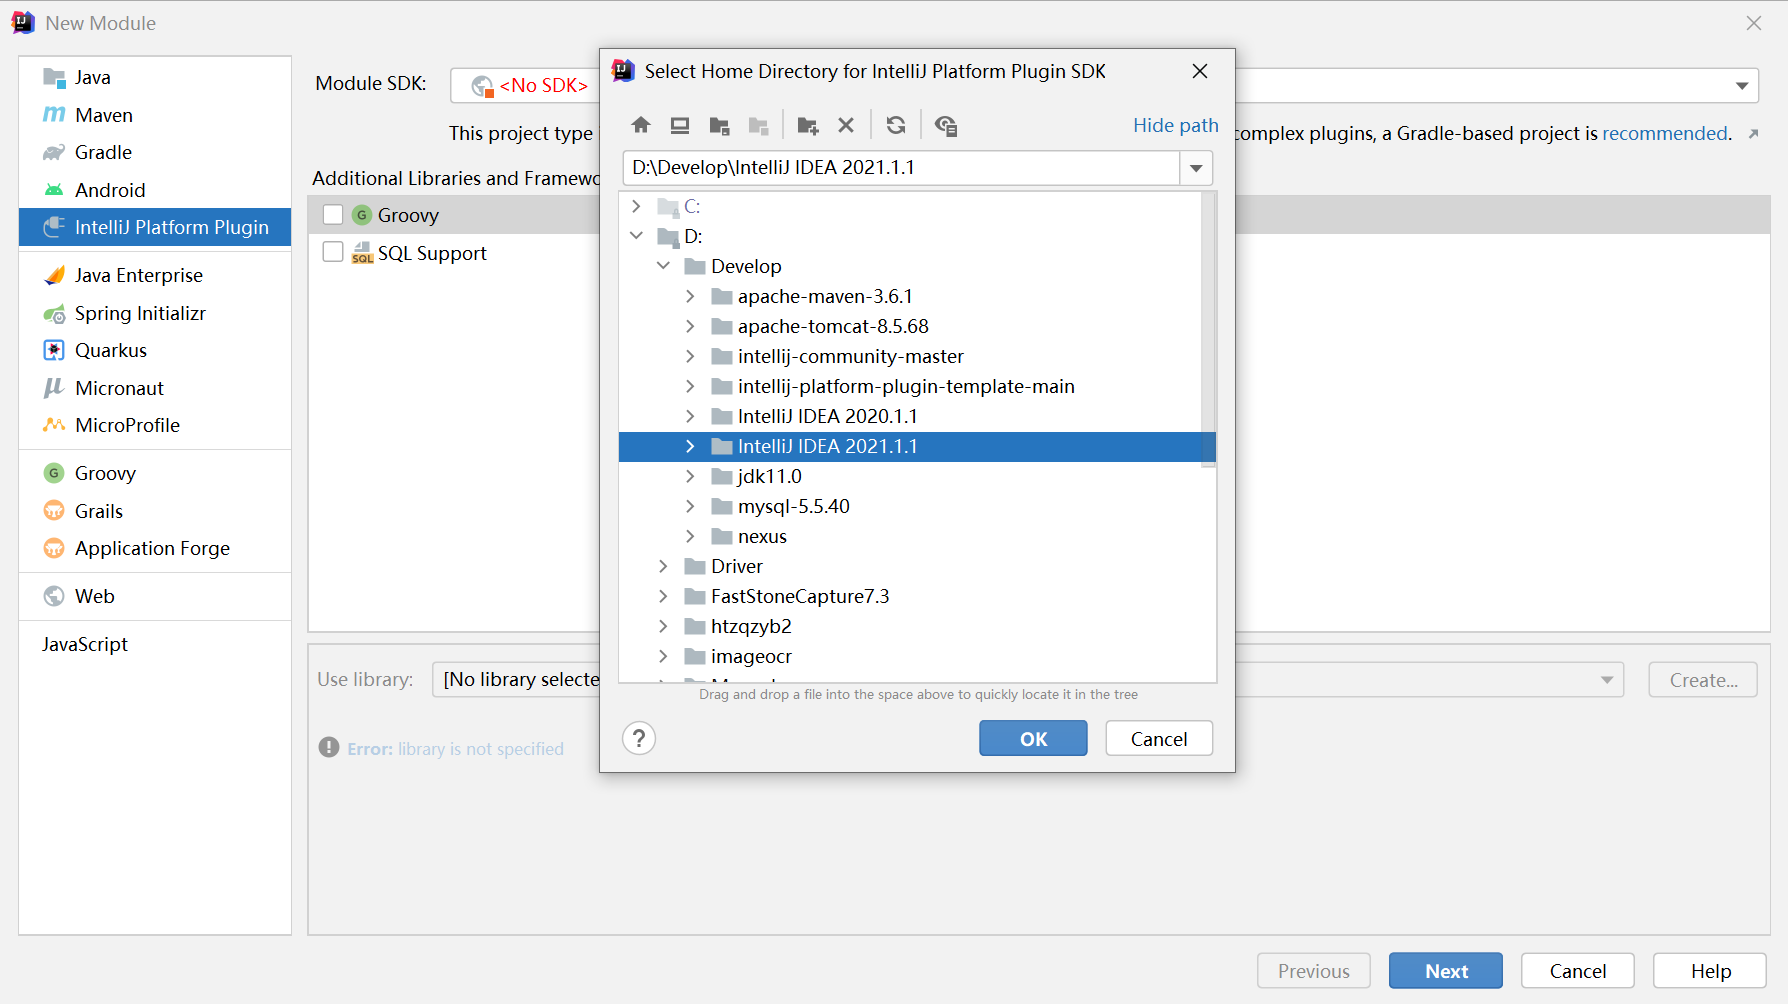Screen dimensions: 1788x1004
Task: Select Maven in the module type list
Action: point(103,114)
